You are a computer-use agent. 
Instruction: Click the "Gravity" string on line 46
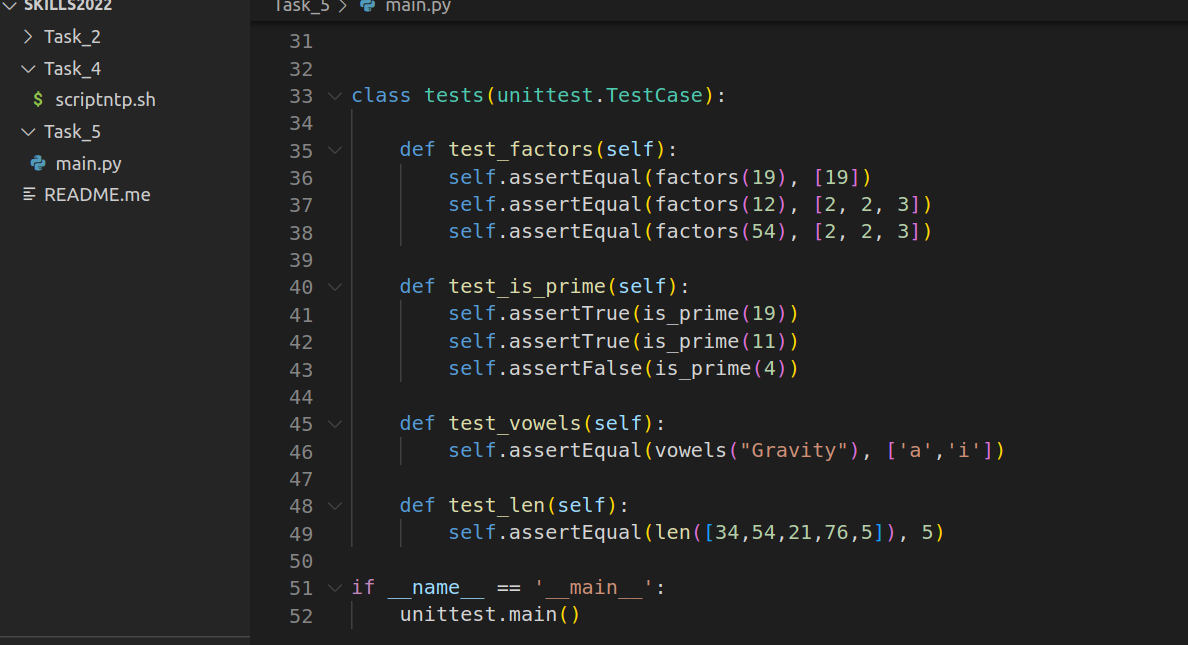point(794,450)
